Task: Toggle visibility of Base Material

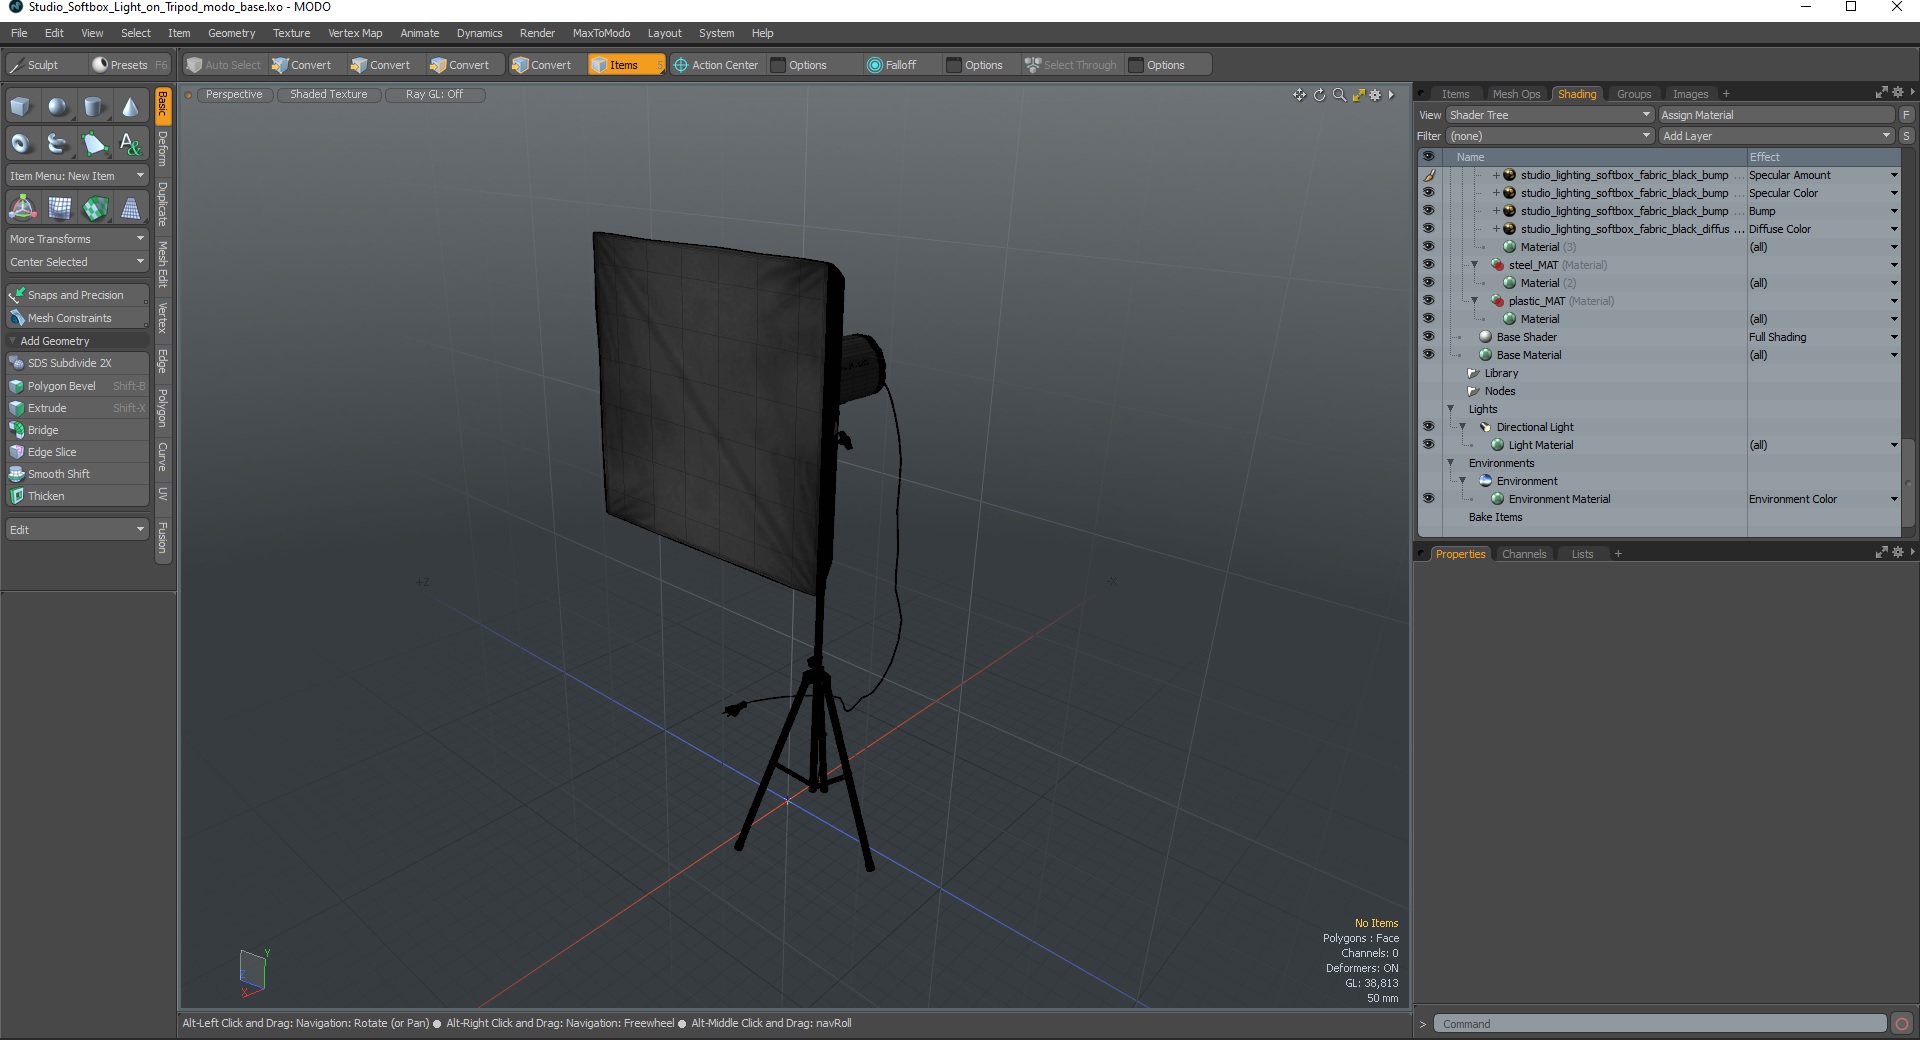Action: coord(1428,355)
